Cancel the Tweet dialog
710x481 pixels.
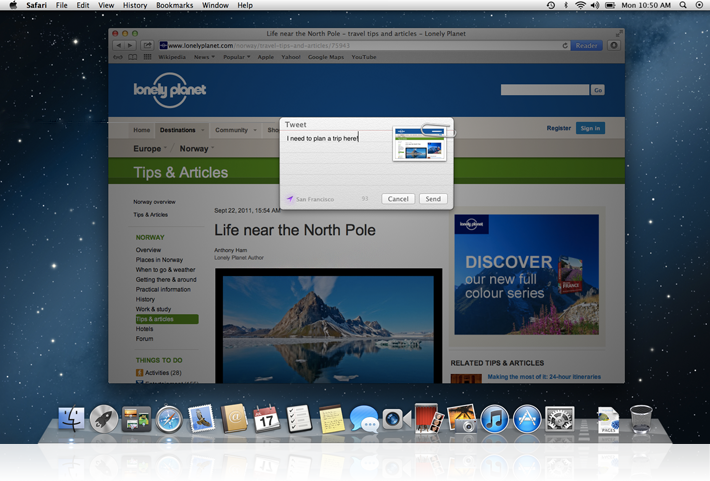398,199
